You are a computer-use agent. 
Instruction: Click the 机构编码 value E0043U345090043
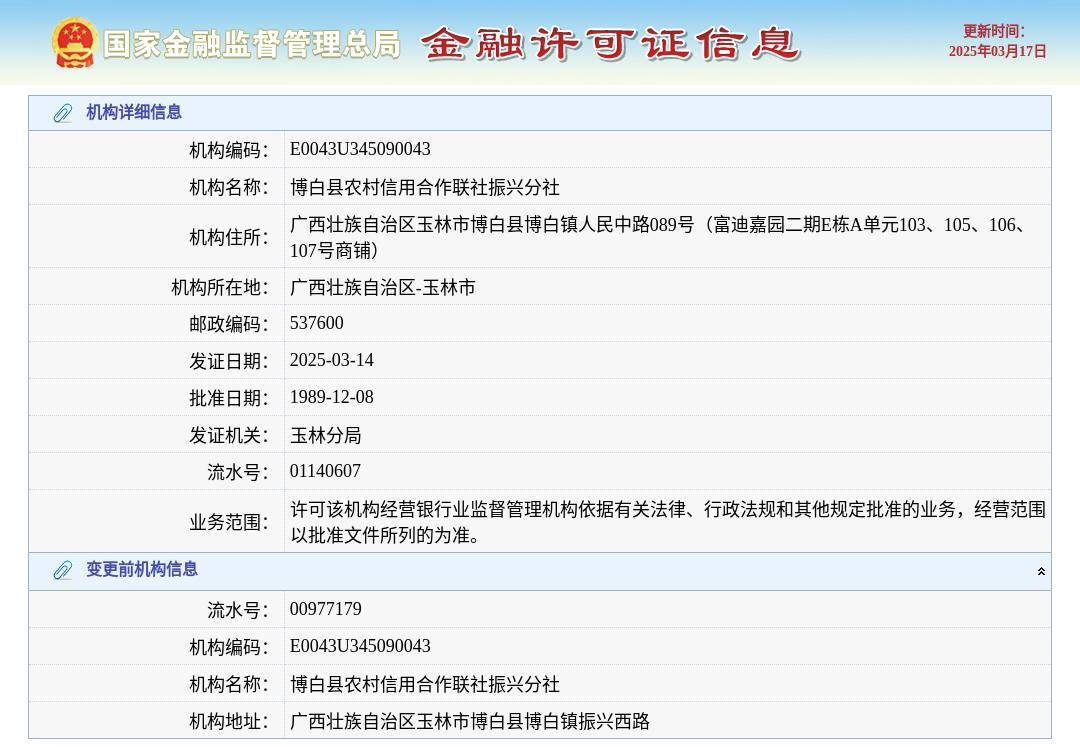360,148
